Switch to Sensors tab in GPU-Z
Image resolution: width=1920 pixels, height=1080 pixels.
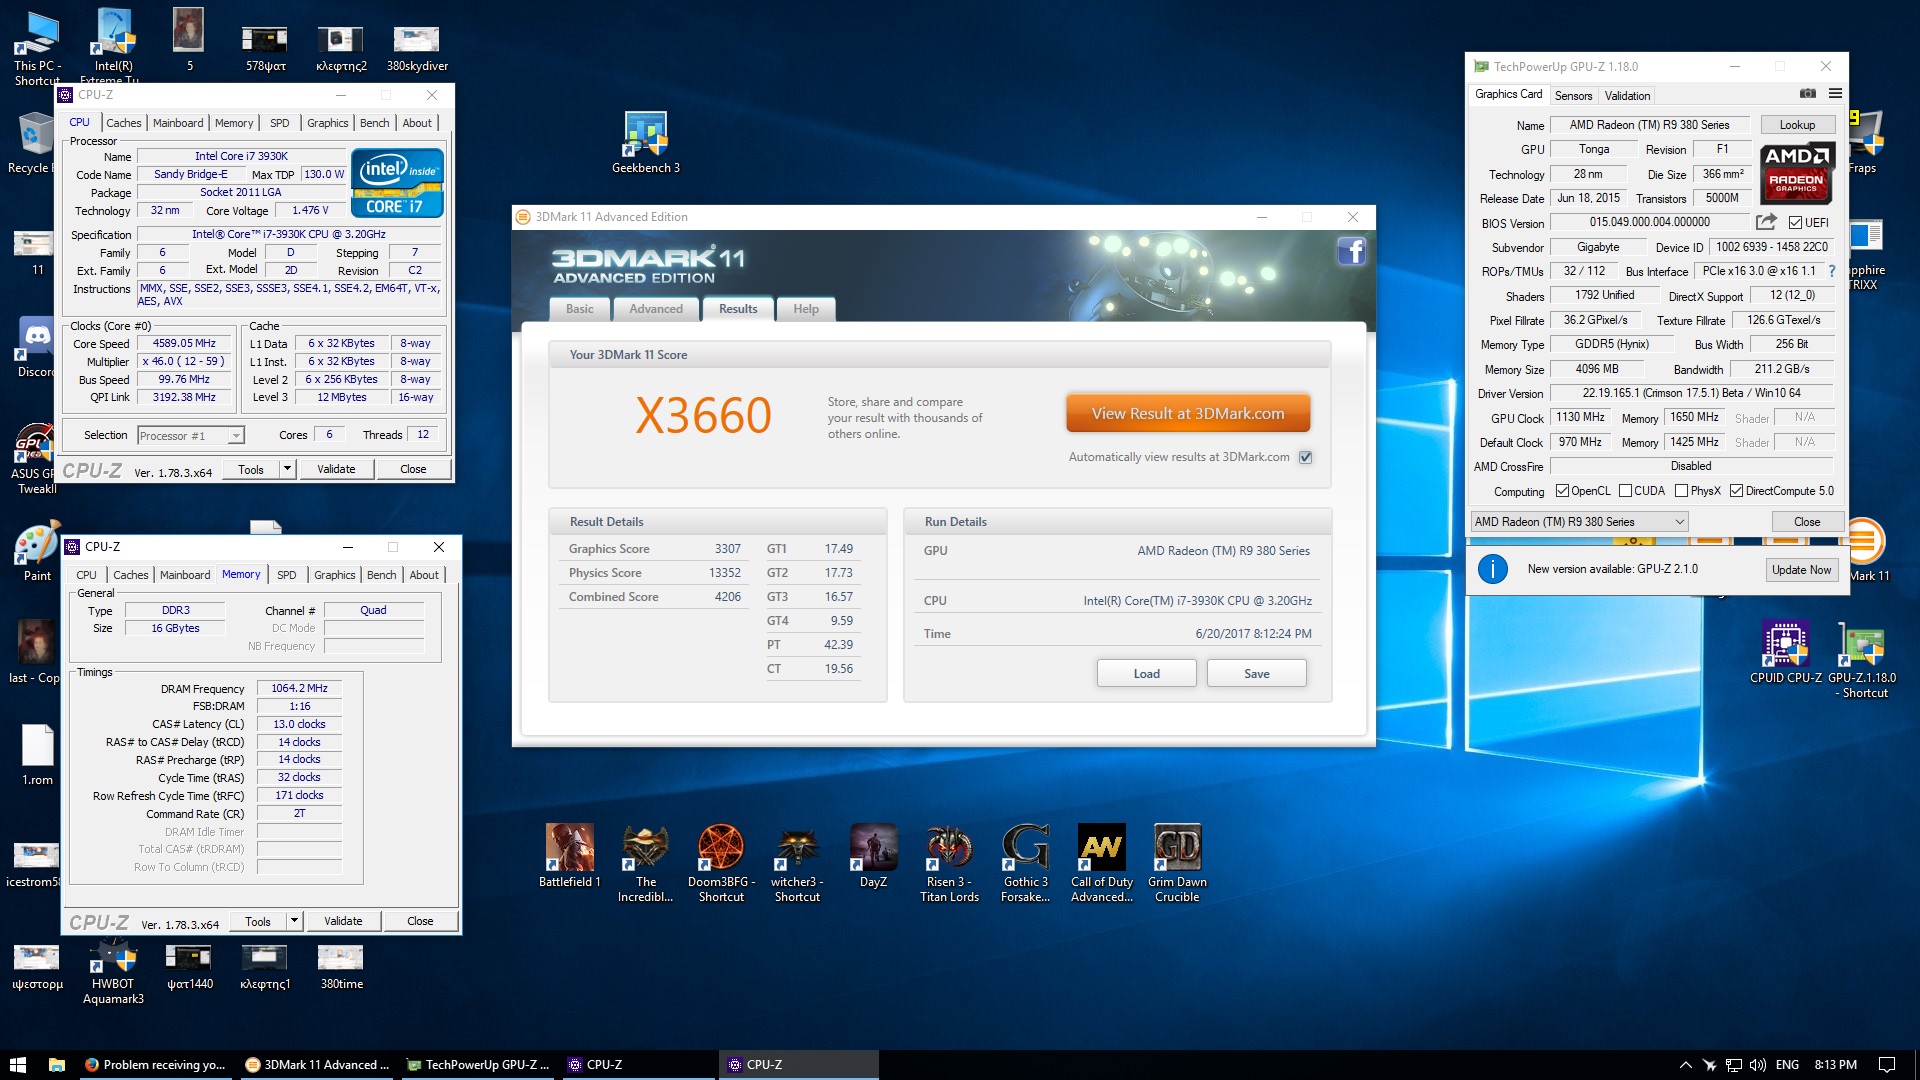(1573, 96)
